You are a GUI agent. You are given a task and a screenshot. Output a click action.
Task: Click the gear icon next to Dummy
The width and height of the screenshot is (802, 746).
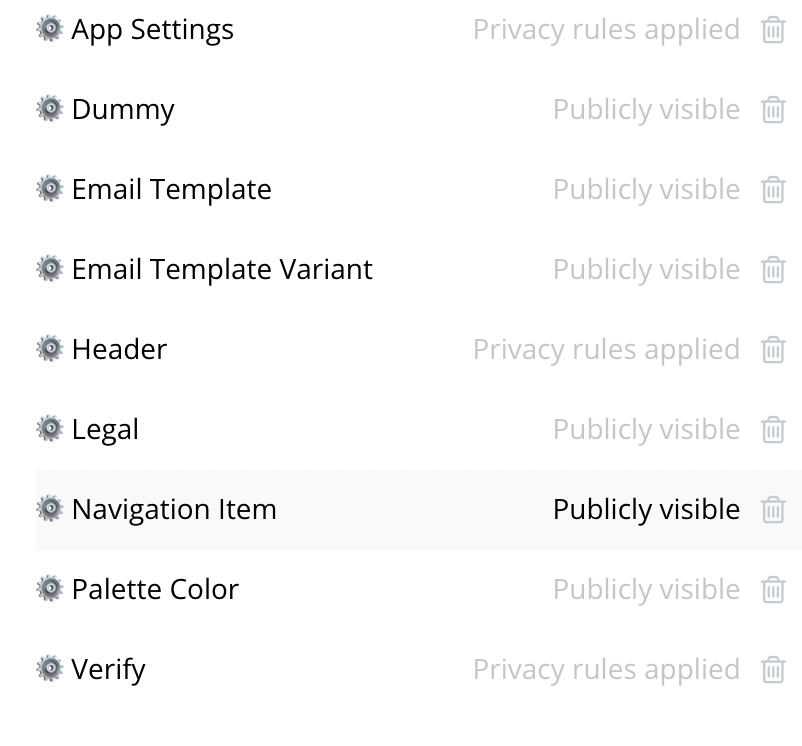pyautogui.click(x=49, y=109)
